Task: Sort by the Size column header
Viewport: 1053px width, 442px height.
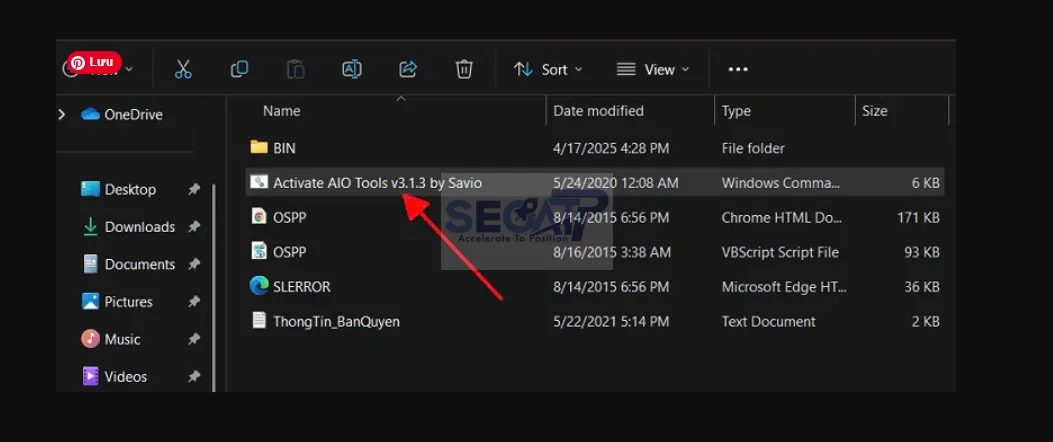Action: [874, 111]
